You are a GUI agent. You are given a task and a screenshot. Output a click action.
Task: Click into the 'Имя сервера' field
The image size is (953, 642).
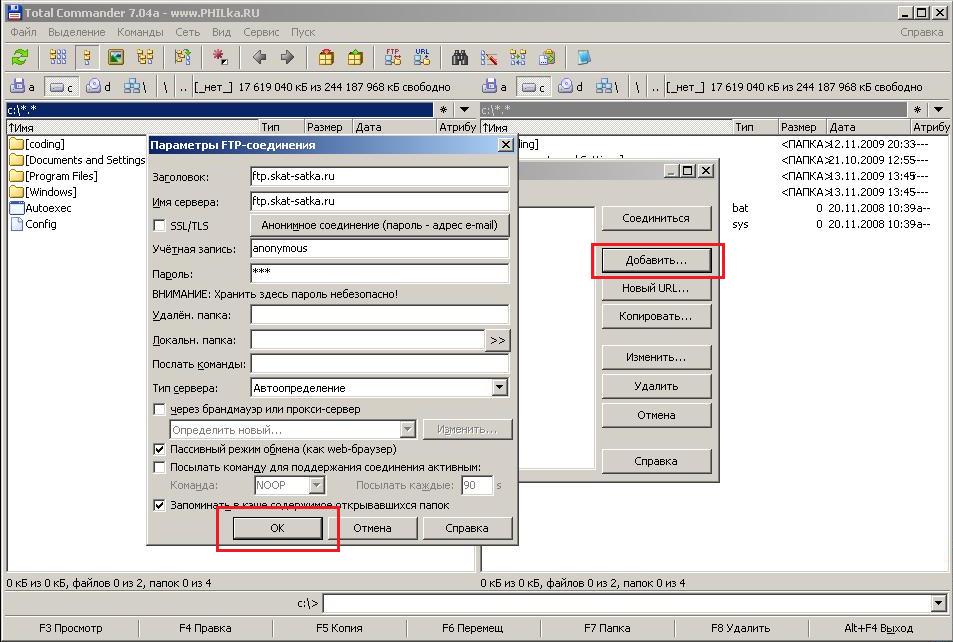(379, 201)
